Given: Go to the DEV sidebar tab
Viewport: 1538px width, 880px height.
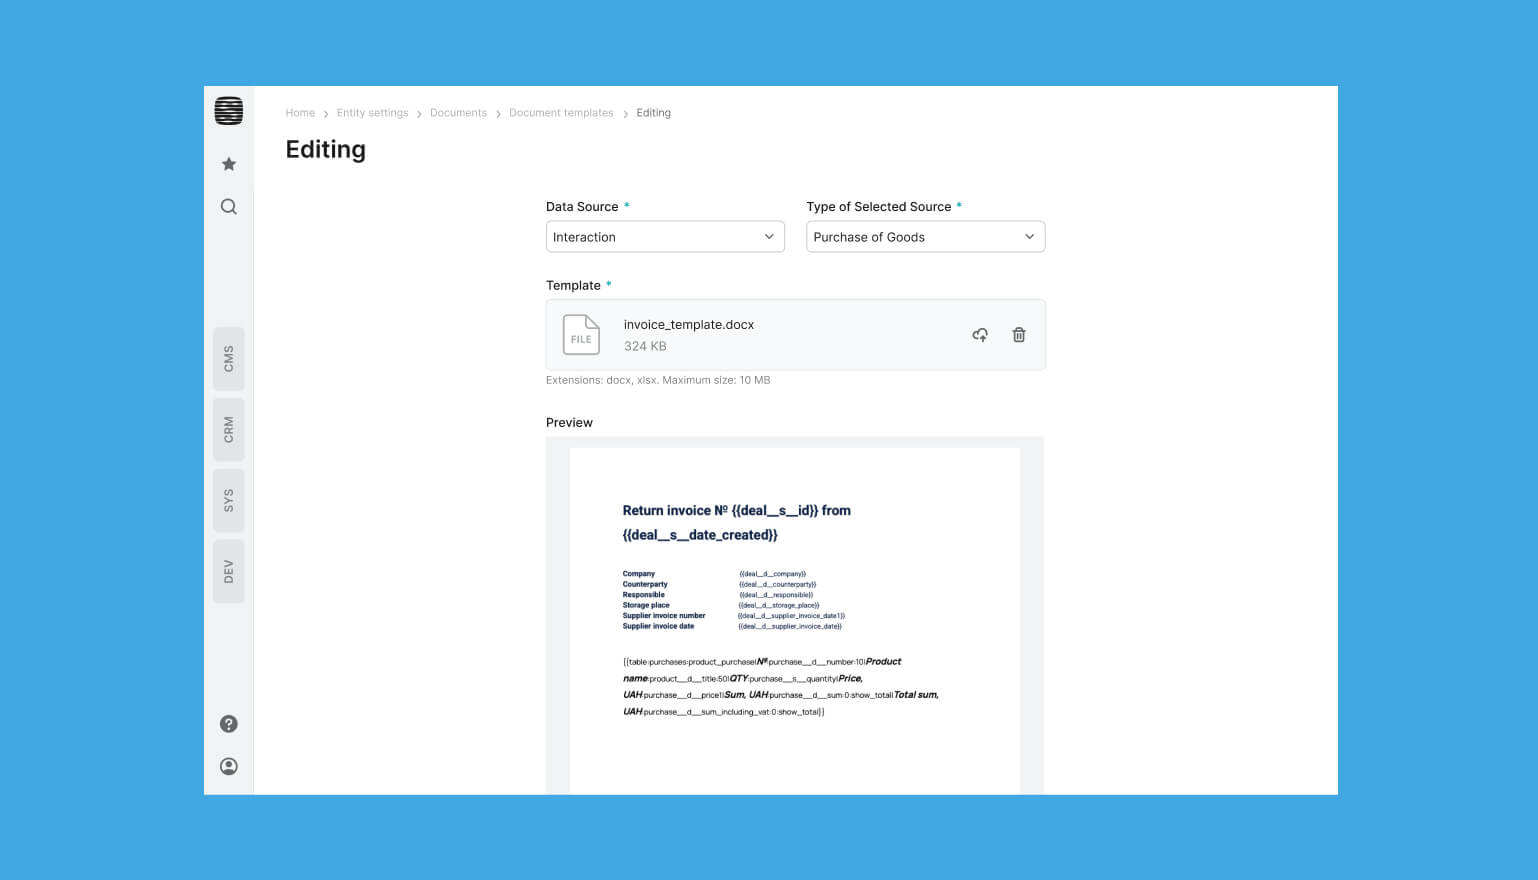Looking at the screenshot, I should [x=228, y=572].
